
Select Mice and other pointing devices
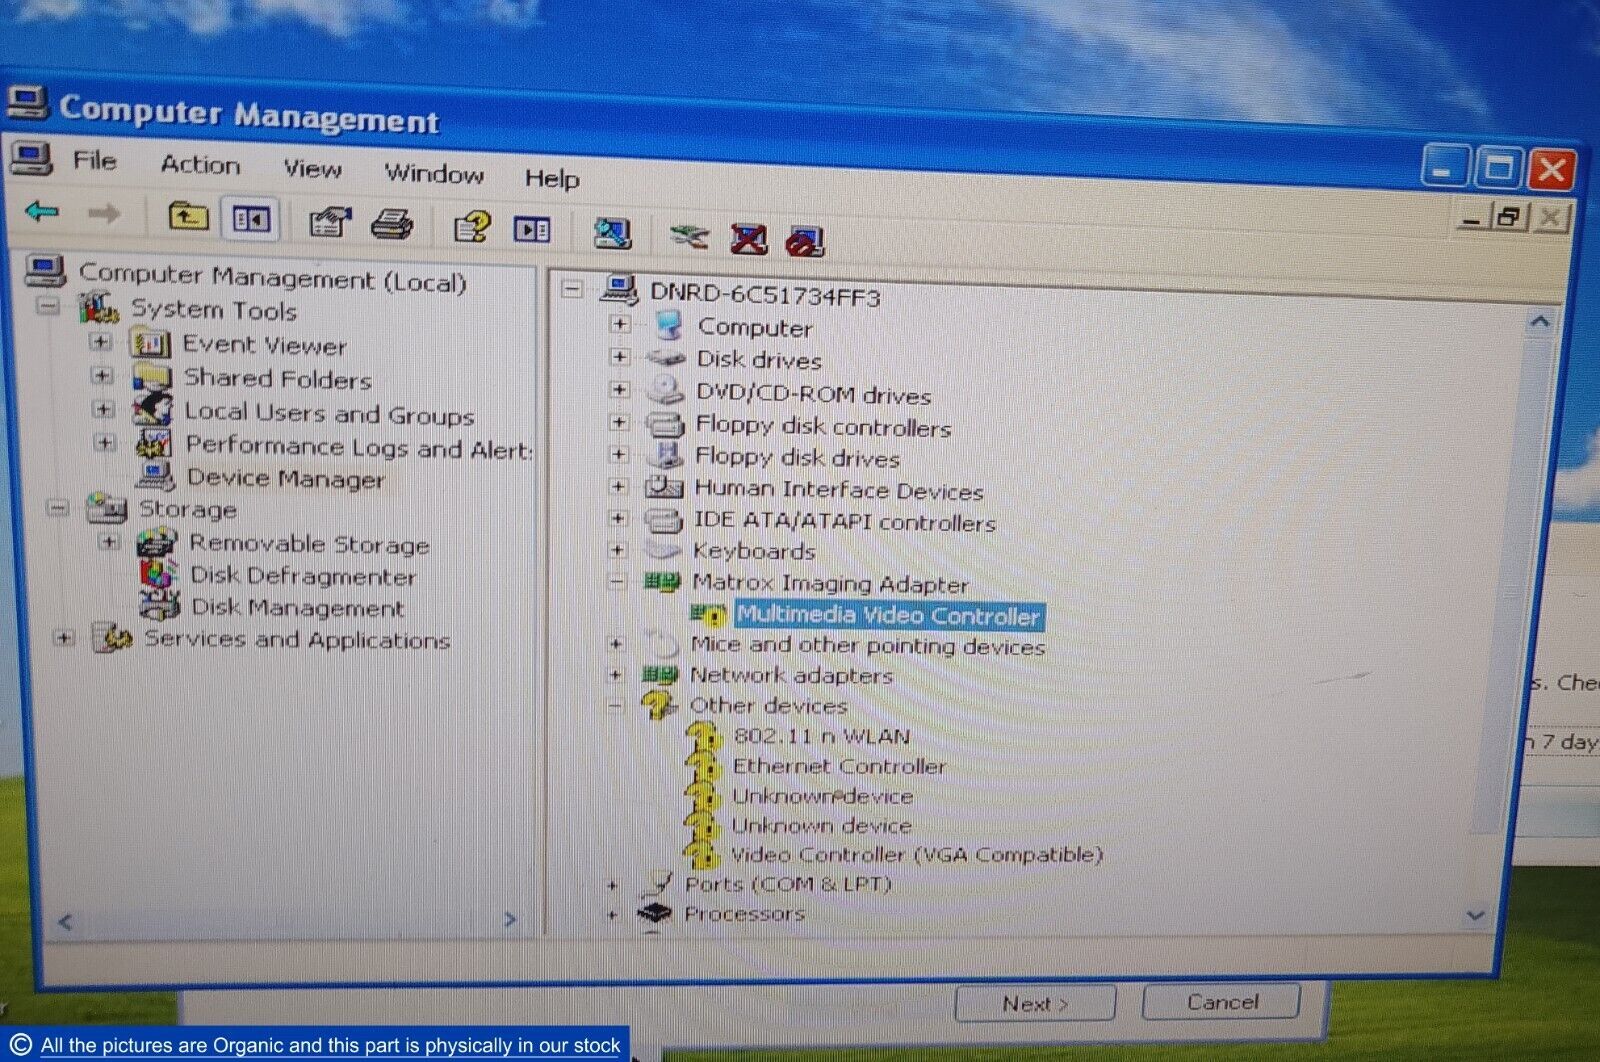(868, 646)
